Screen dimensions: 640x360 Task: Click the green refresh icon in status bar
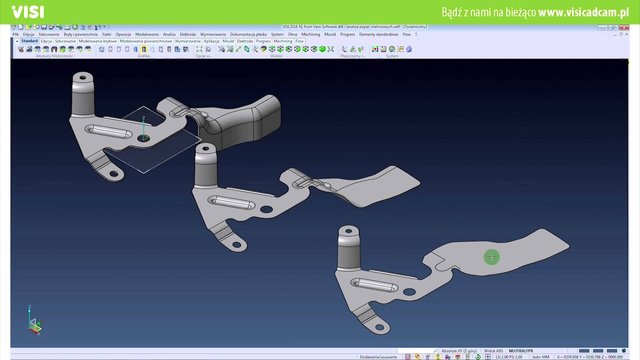click(x=478, y=357)
